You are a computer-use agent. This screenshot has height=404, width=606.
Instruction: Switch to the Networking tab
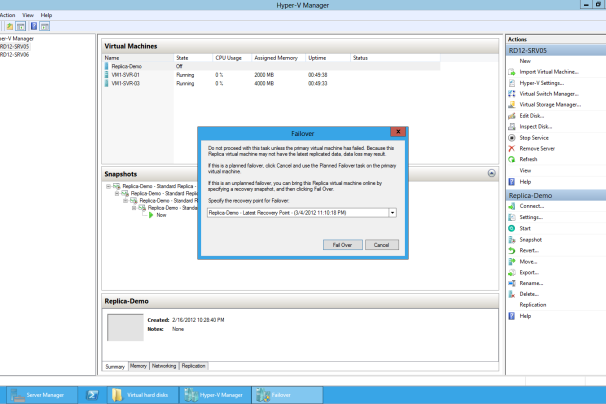pyautogui.click(x=164, y=366)
